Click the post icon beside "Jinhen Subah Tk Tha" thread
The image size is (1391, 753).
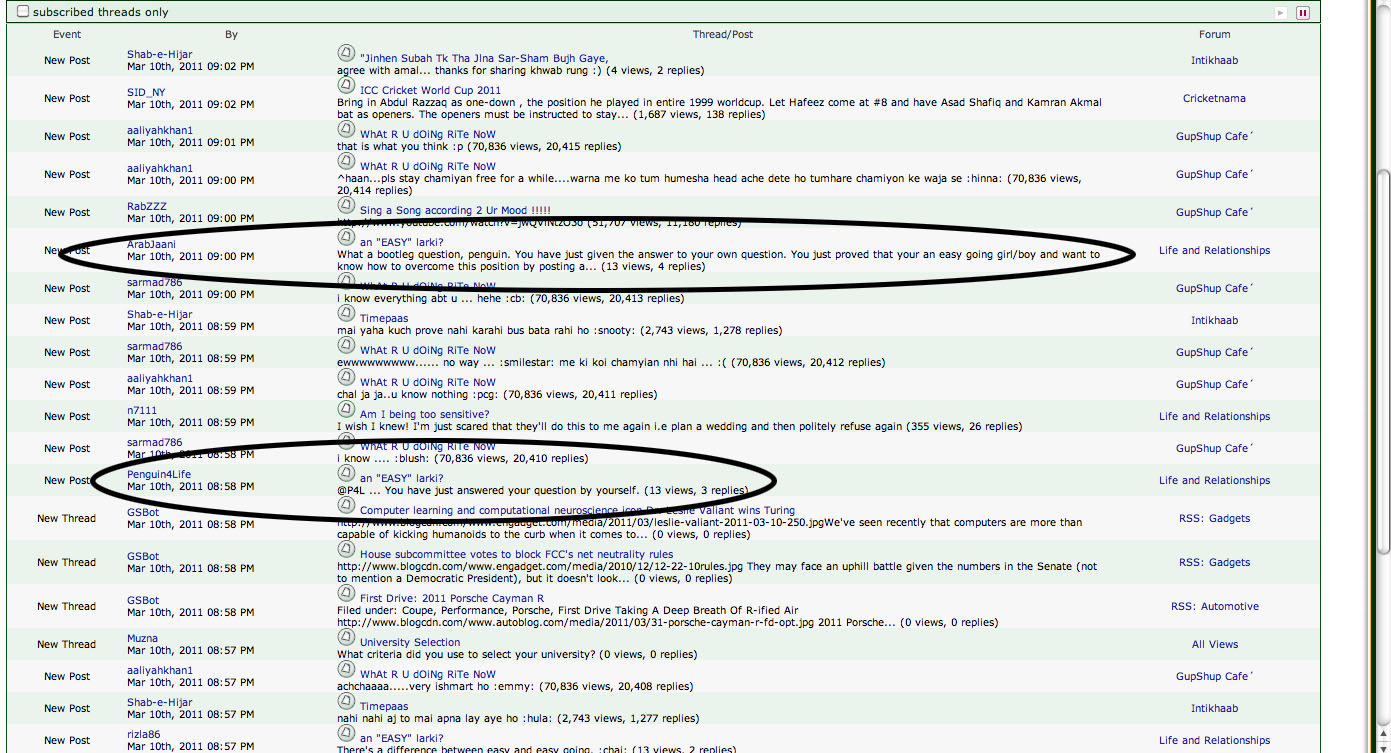tap(346, 55)
